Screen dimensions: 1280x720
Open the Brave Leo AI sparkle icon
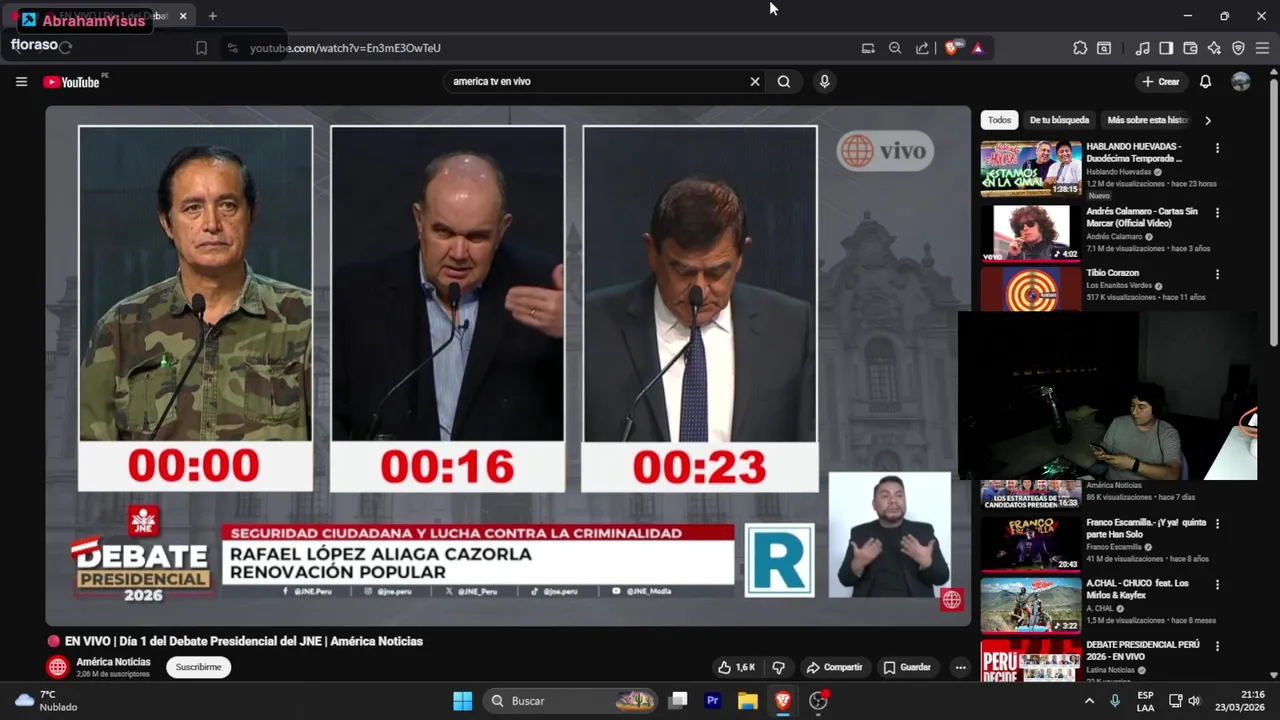click(1214, 48)
